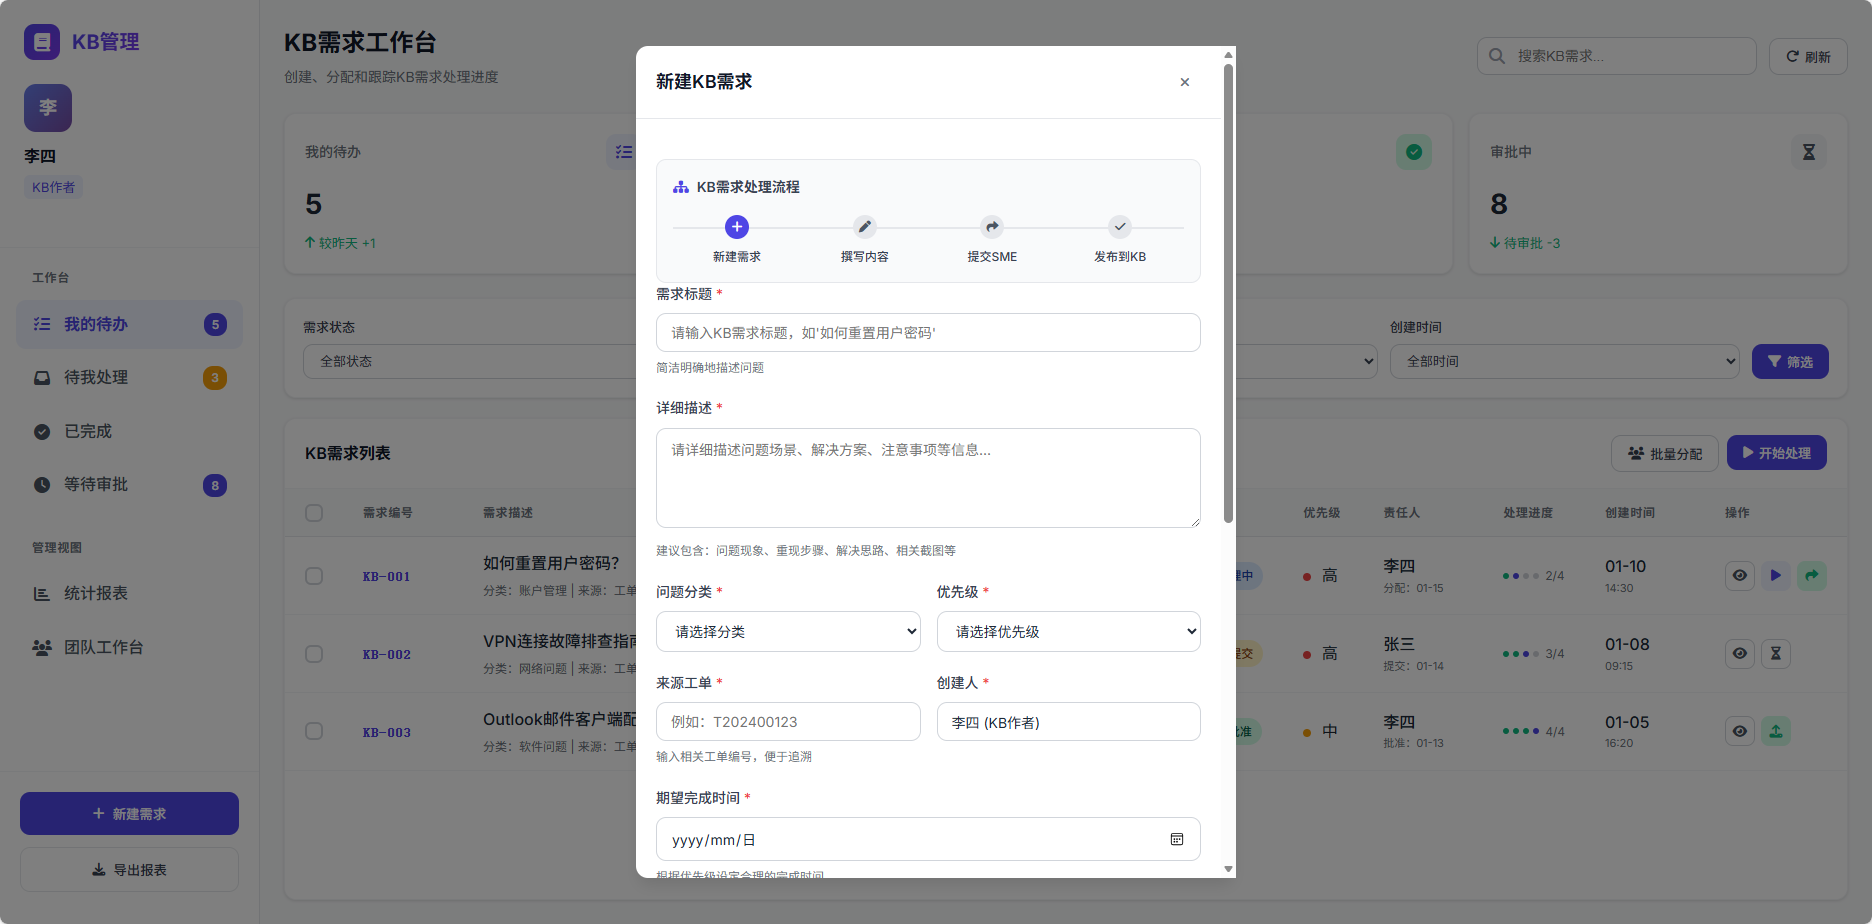Image resolution: width=1872 pixels, height=924 pixels.
Task: Select the KB-001 row checkbox
Action: pyautogui.click(x=314, y=576)
